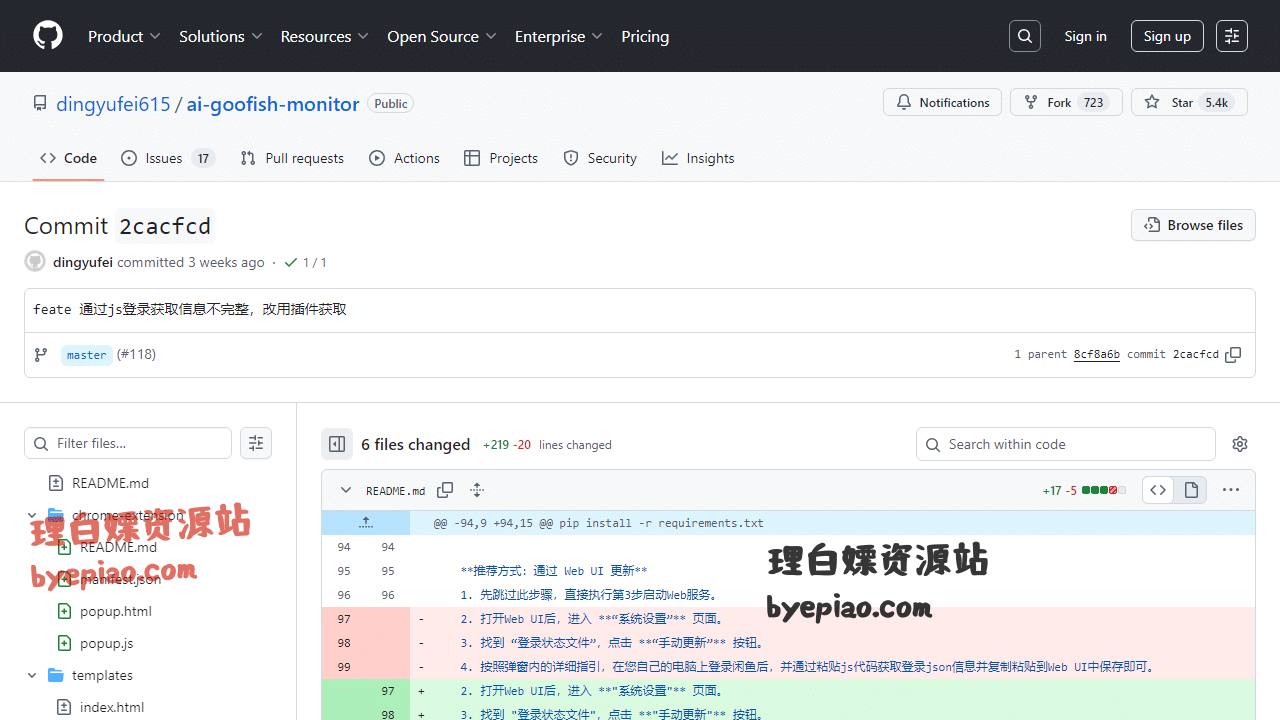Collapse README.md diff chevron
1280x720 pixels.
346,490
